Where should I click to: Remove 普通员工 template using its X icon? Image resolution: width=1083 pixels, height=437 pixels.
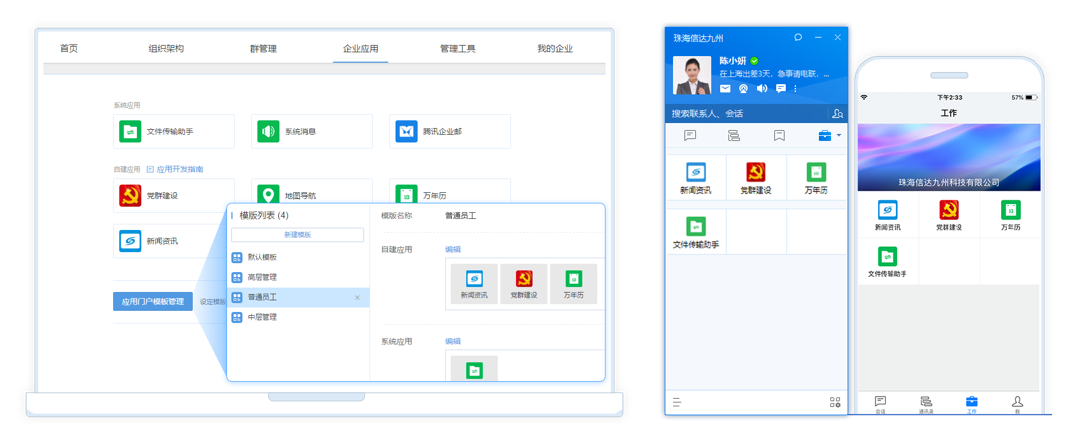[x=357, y=297]
